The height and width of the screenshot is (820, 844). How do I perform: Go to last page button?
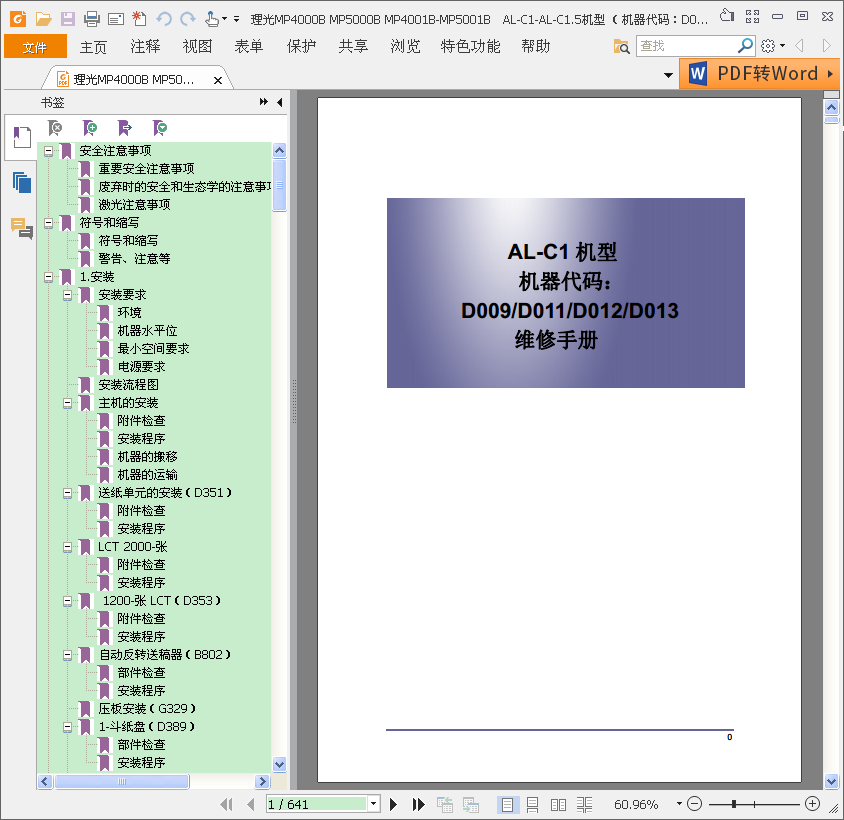point(418,804)
